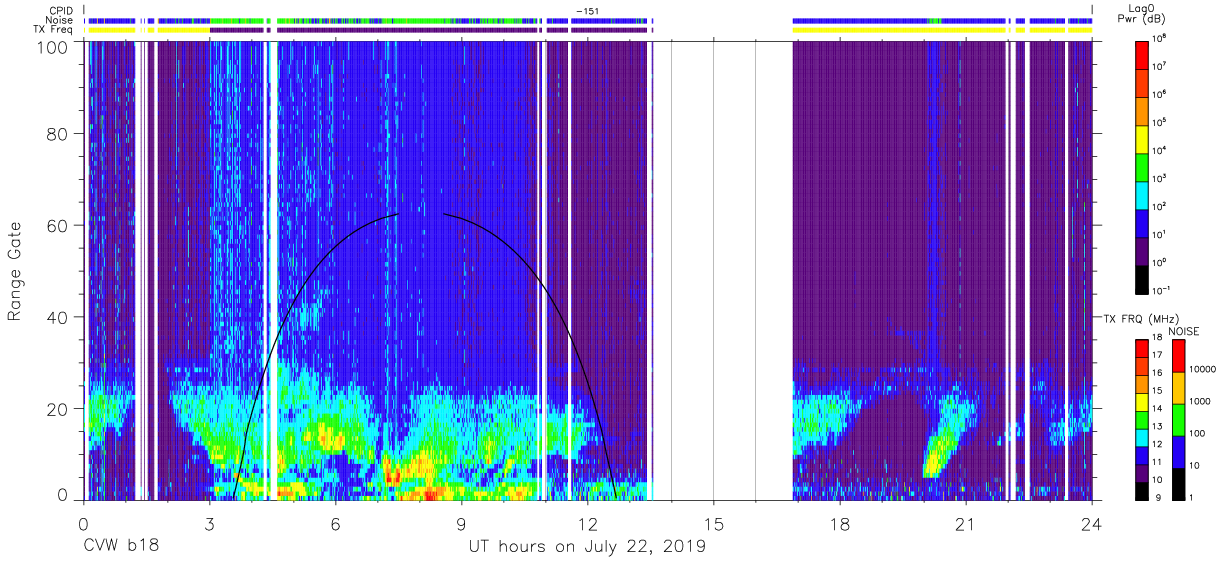Click the cyan segment of TX FRQ colorbar

tap(1142, 437)
